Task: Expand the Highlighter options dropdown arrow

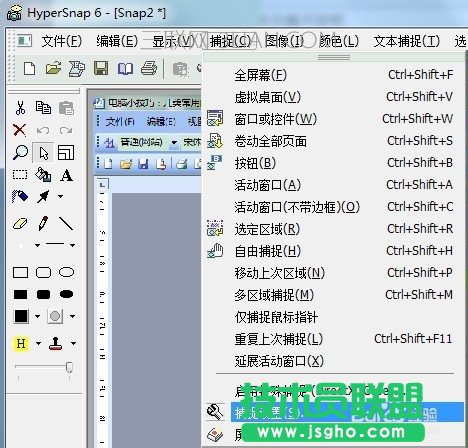Action: (x=38, y=343)
